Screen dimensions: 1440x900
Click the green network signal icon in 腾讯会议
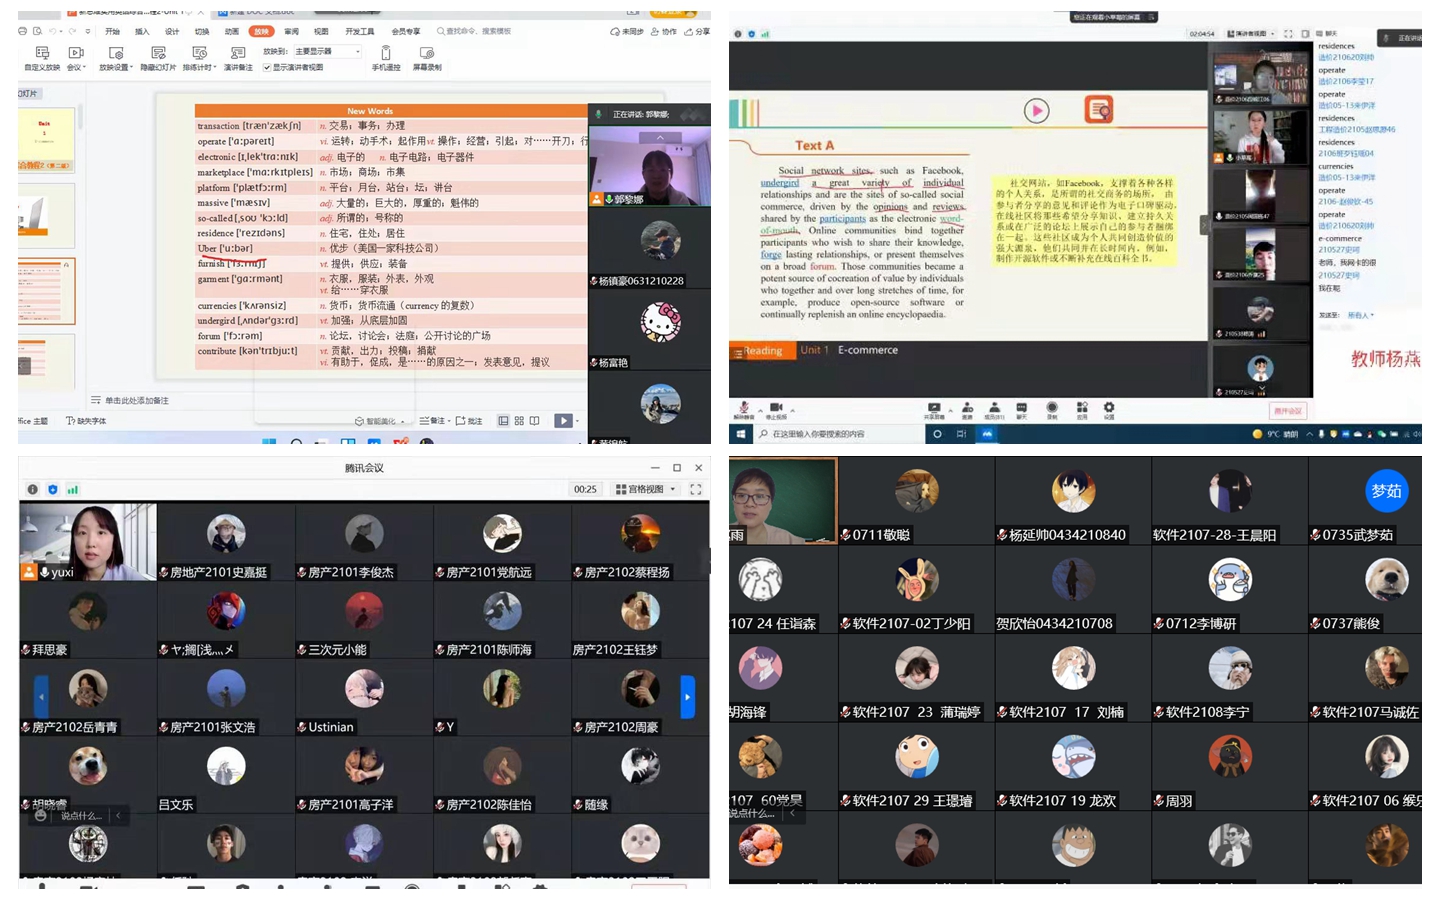point(73,489)
